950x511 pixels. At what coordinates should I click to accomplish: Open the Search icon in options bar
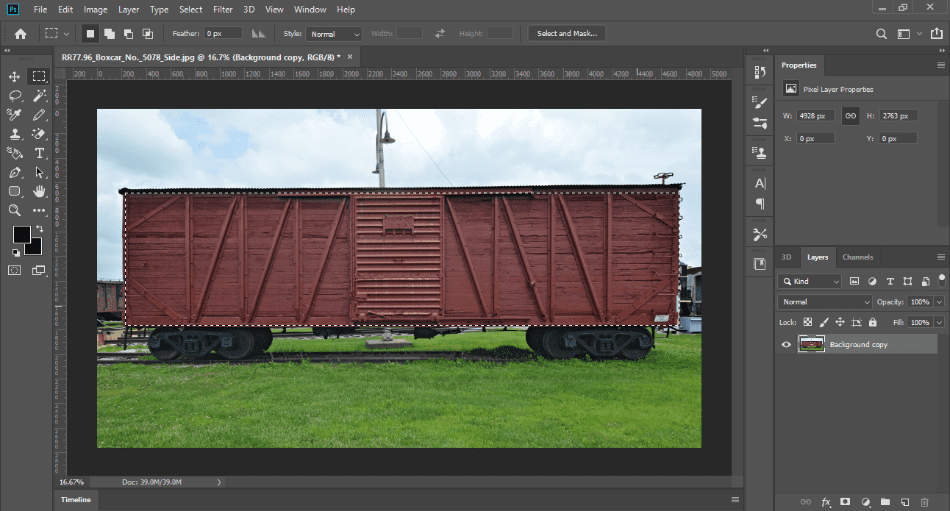(x=882, y=34)
